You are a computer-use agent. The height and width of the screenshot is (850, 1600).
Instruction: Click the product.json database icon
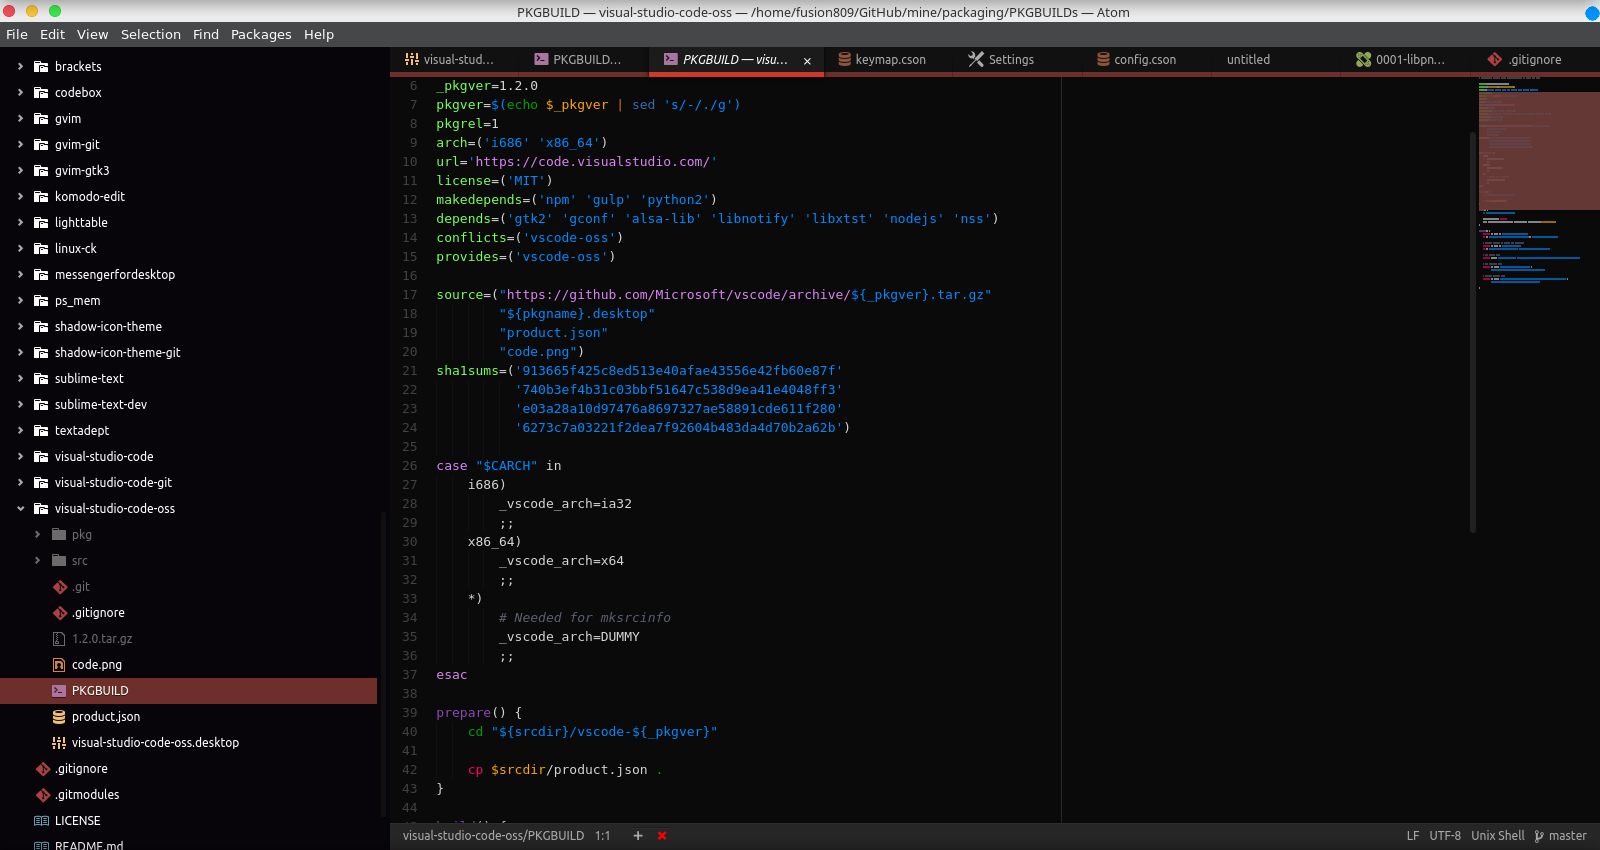point(59,717)
